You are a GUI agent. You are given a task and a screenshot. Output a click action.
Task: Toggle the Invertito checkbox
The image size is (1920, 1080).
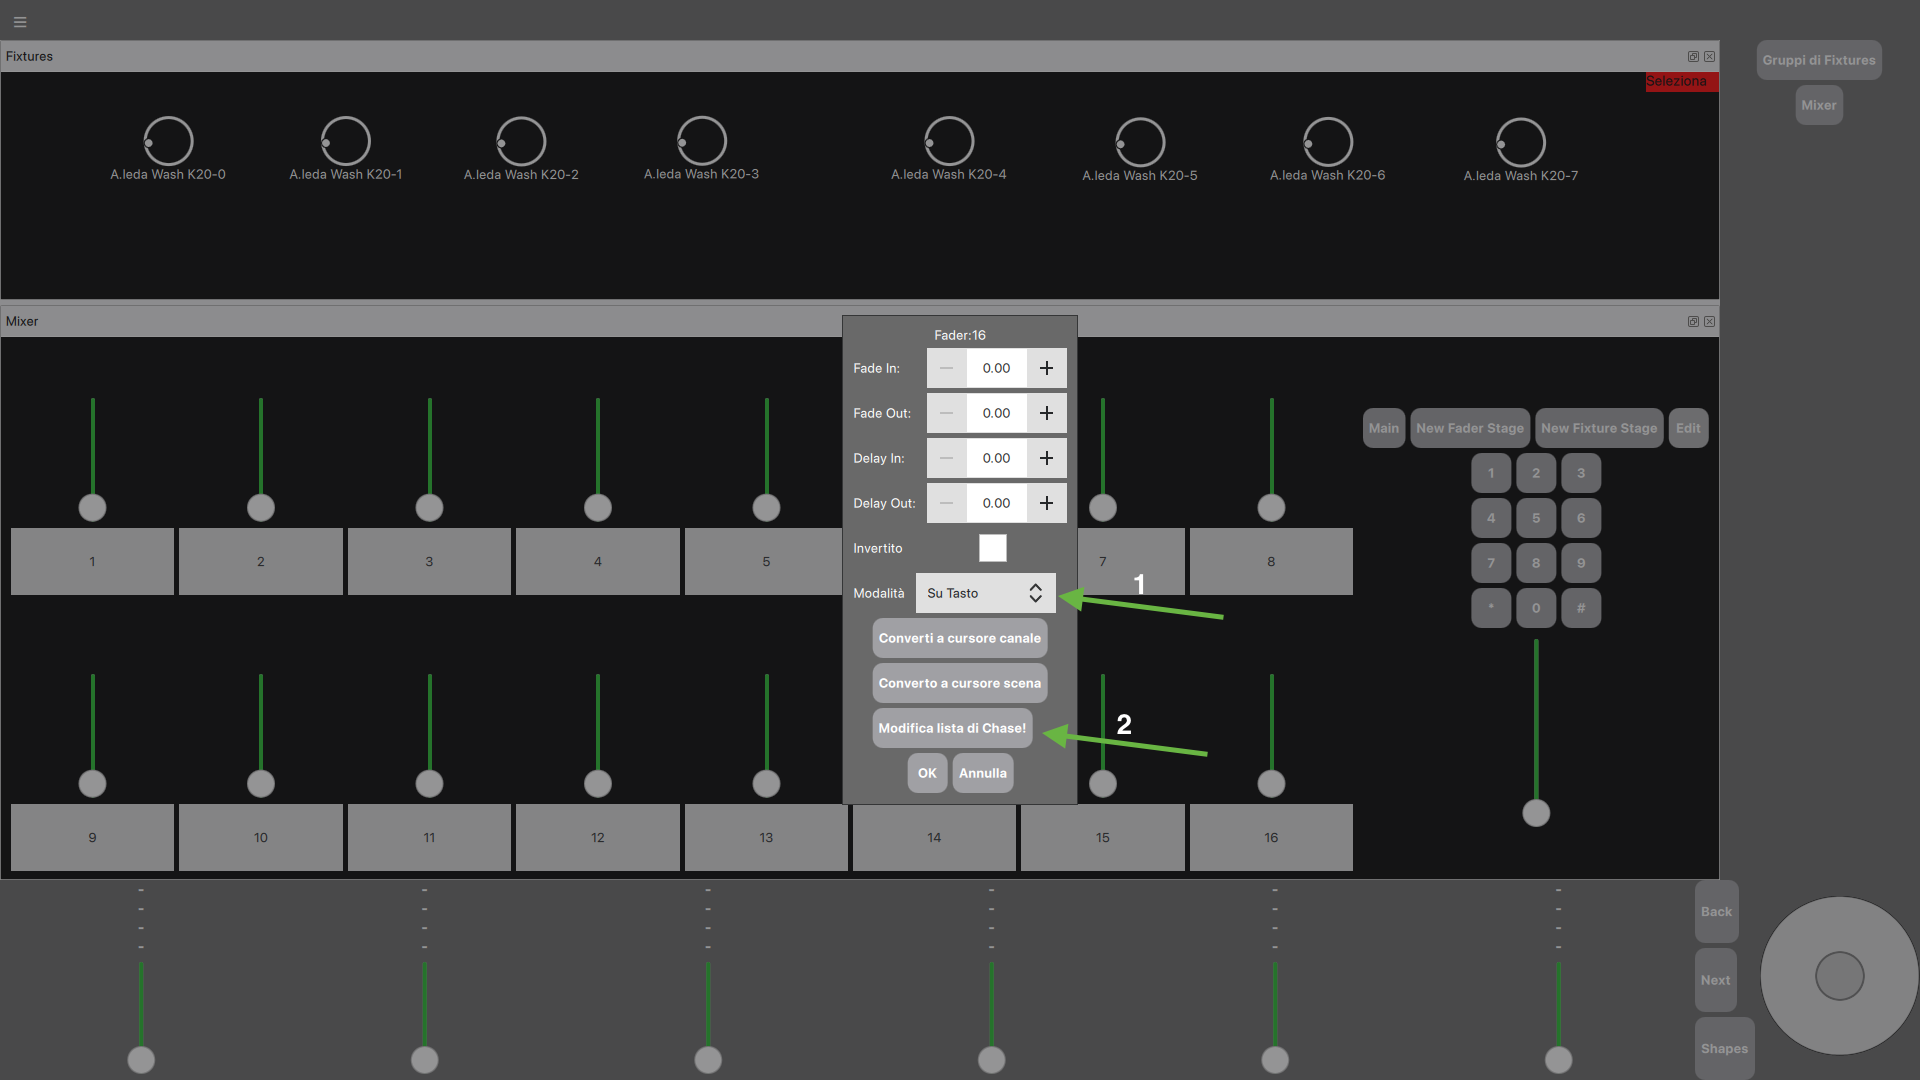[x=993, y=548]
